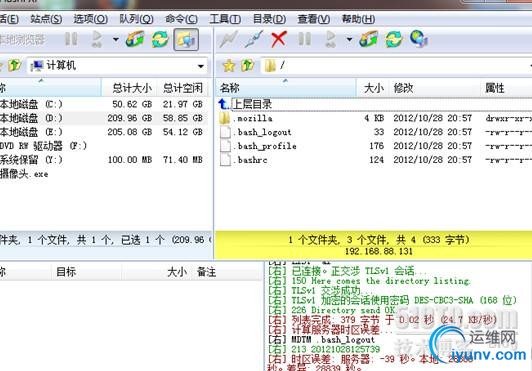
Task: Open the 工具(T) menu
Action: [225, 19]
